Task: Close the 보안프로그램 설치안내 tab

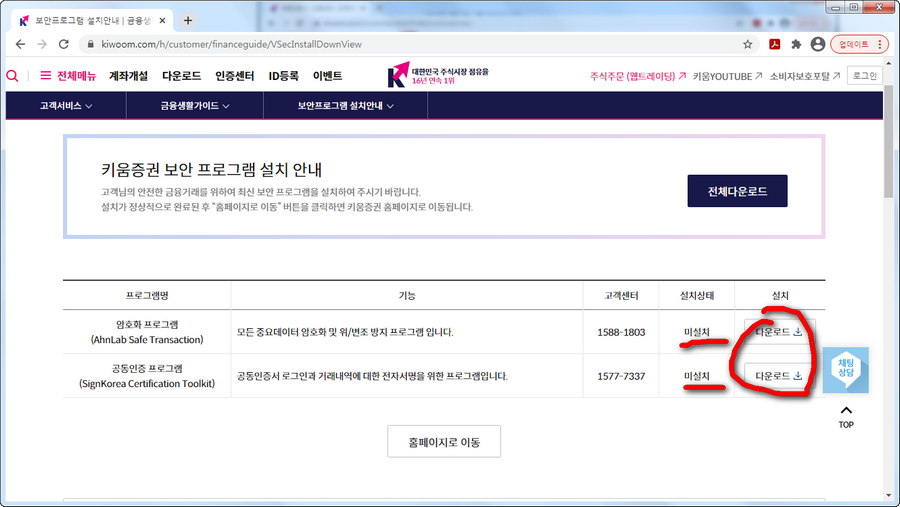Action: pyautogui.click(x=162, y=21)
